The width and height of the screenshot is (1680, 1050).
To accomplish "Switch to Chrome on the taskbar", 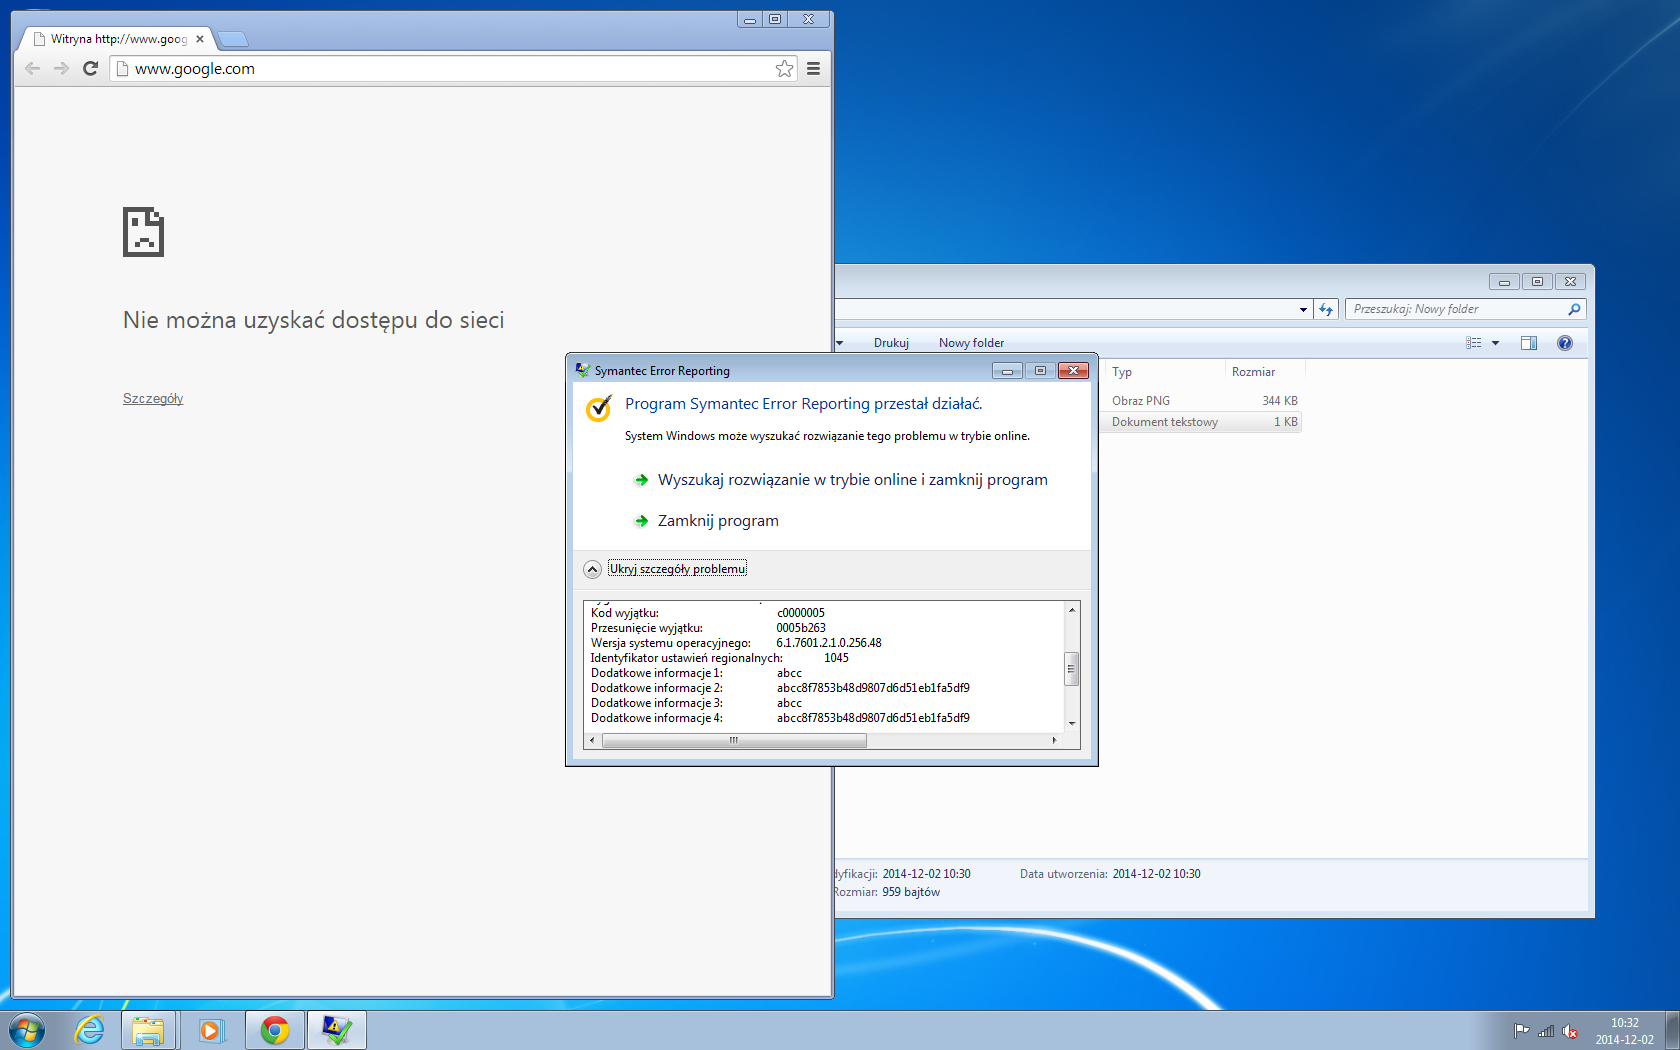I will 275,1030.
